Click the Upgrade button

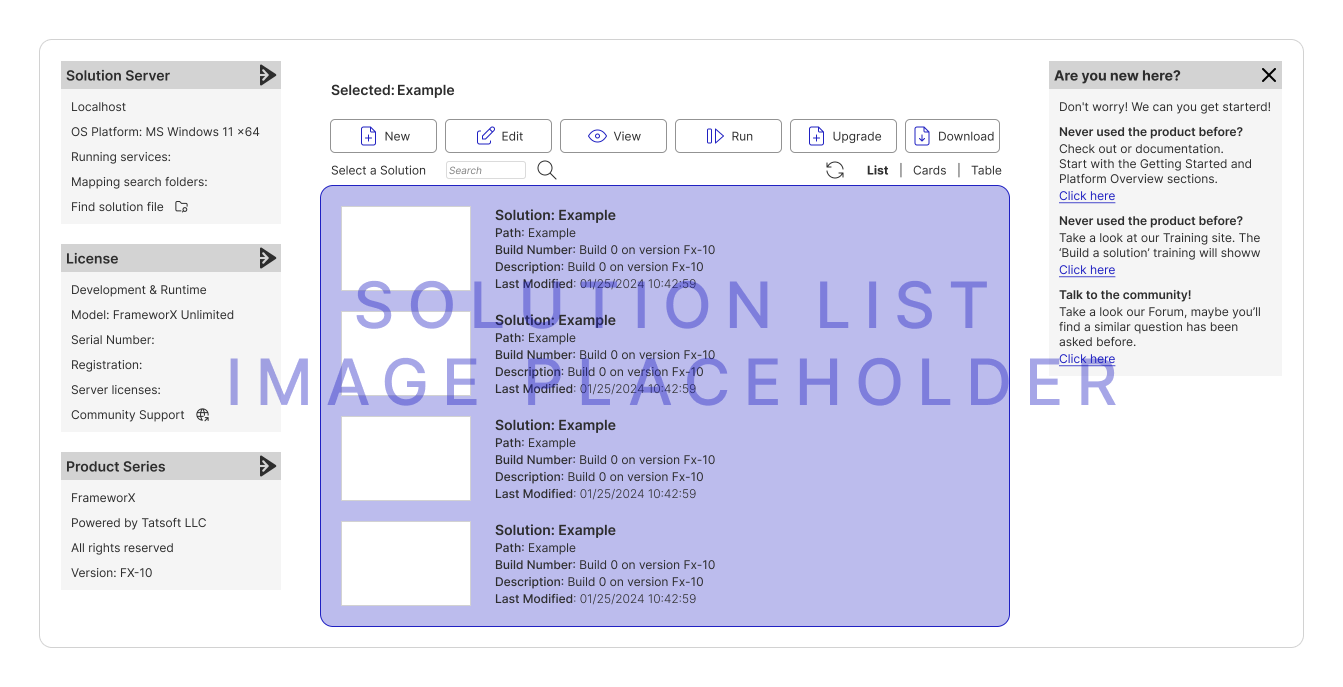coord(843,136)
